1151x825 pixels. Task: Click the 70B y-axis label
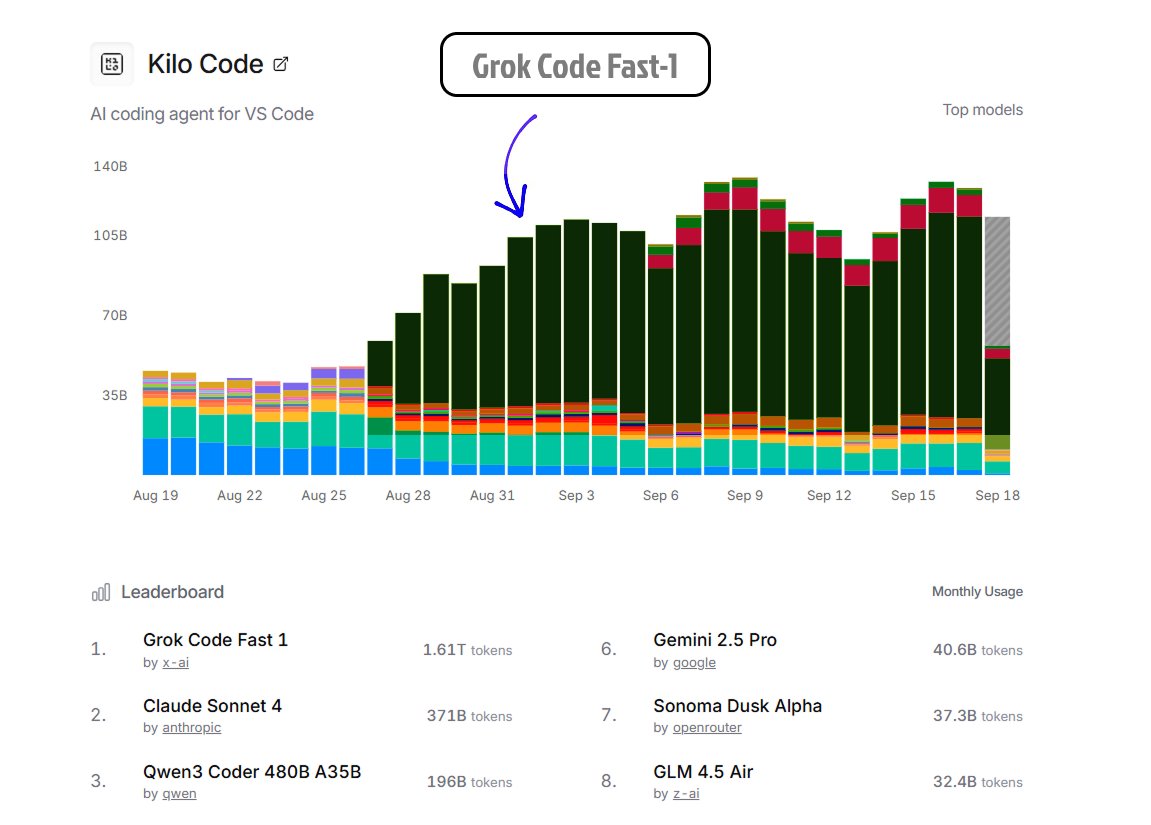(x=115, y=316)
